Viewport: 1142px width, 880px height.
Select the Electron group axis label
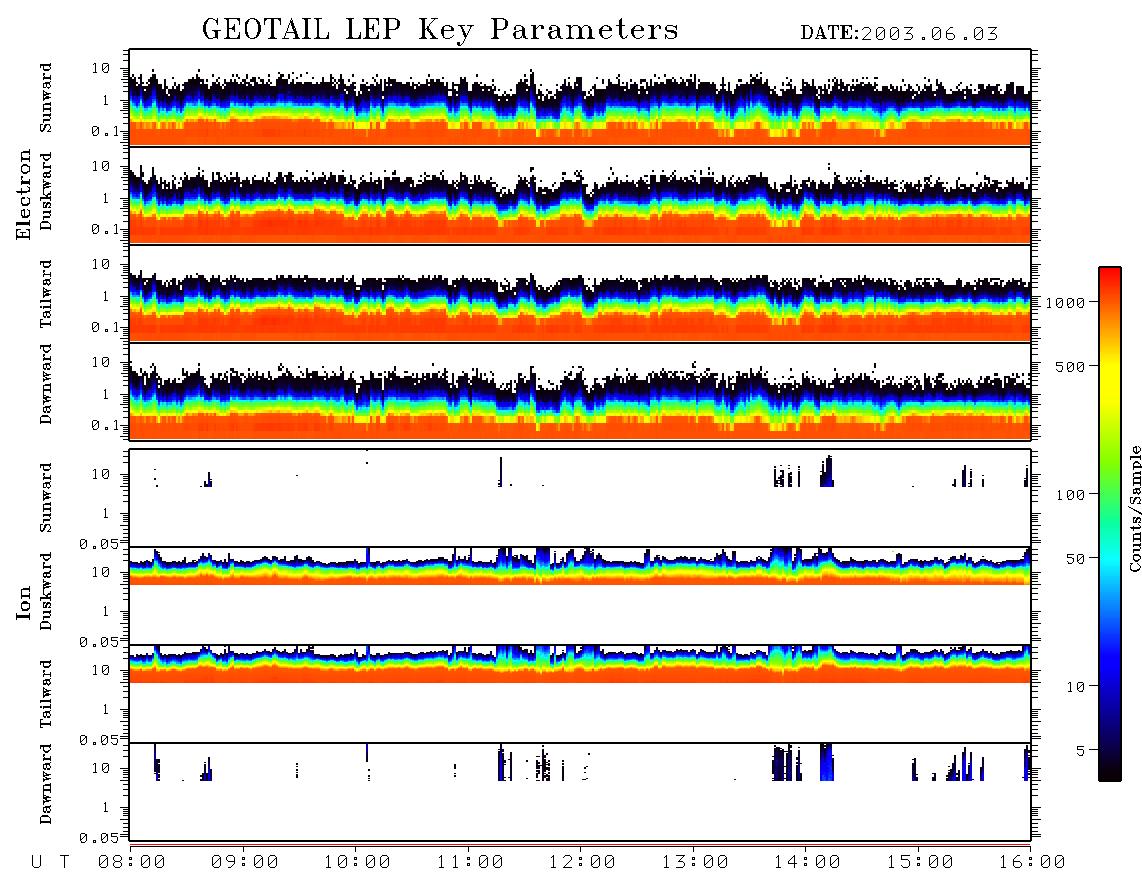pos(24,195)
